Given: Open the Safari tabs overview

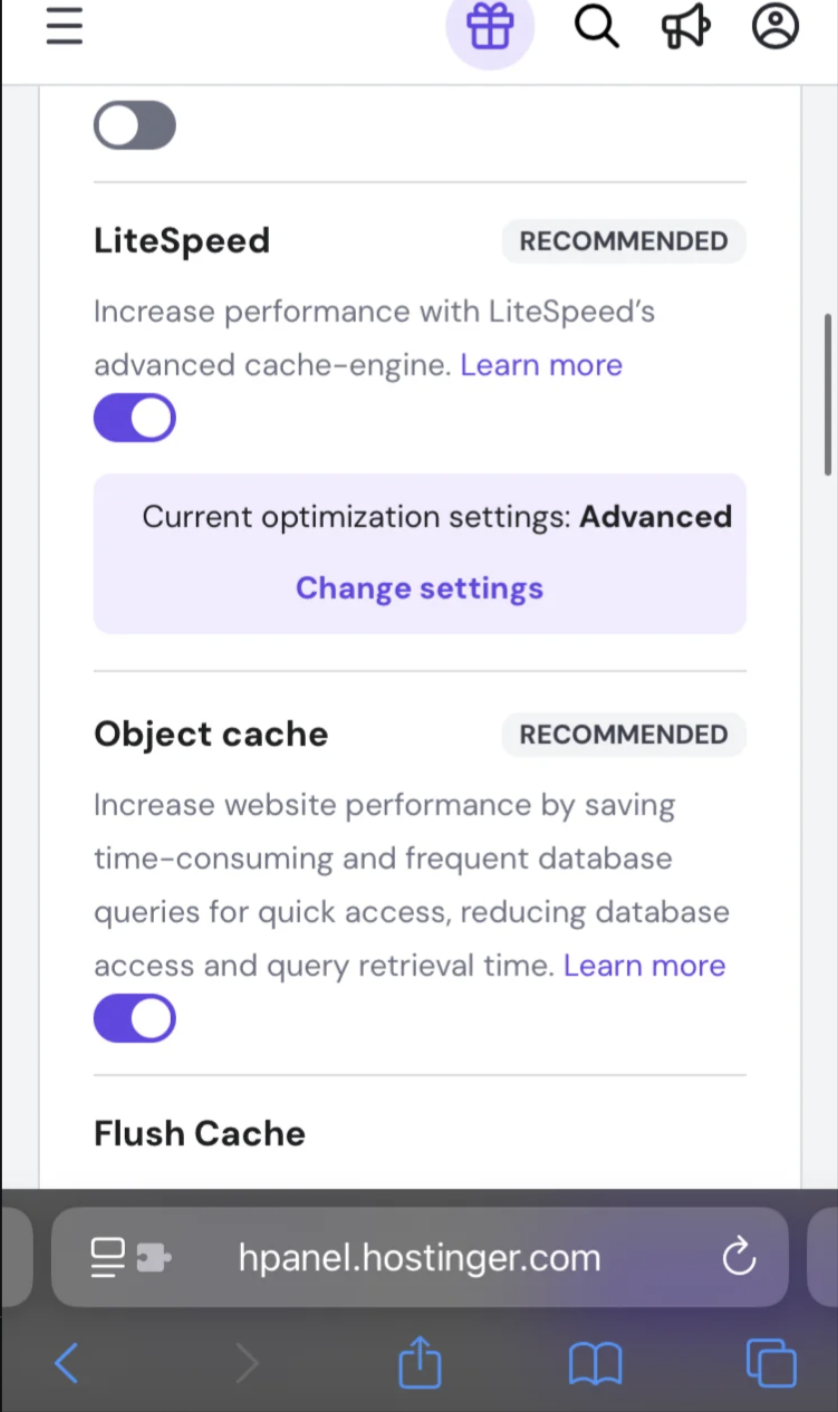Looking at the screenshot, I should (x=771, y=1363).
